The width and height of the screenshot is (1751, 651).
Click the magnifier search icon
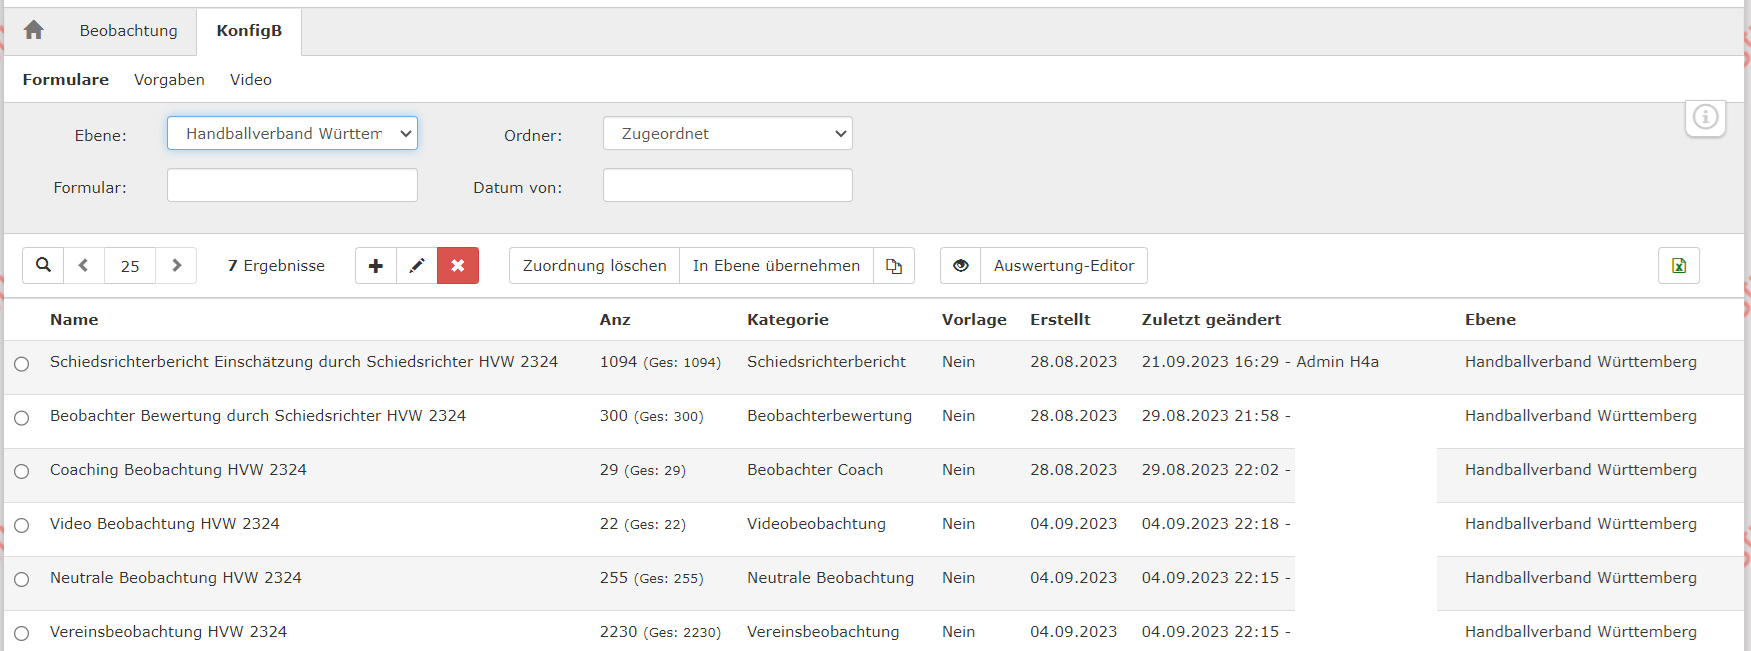click(x=43, y=265)
